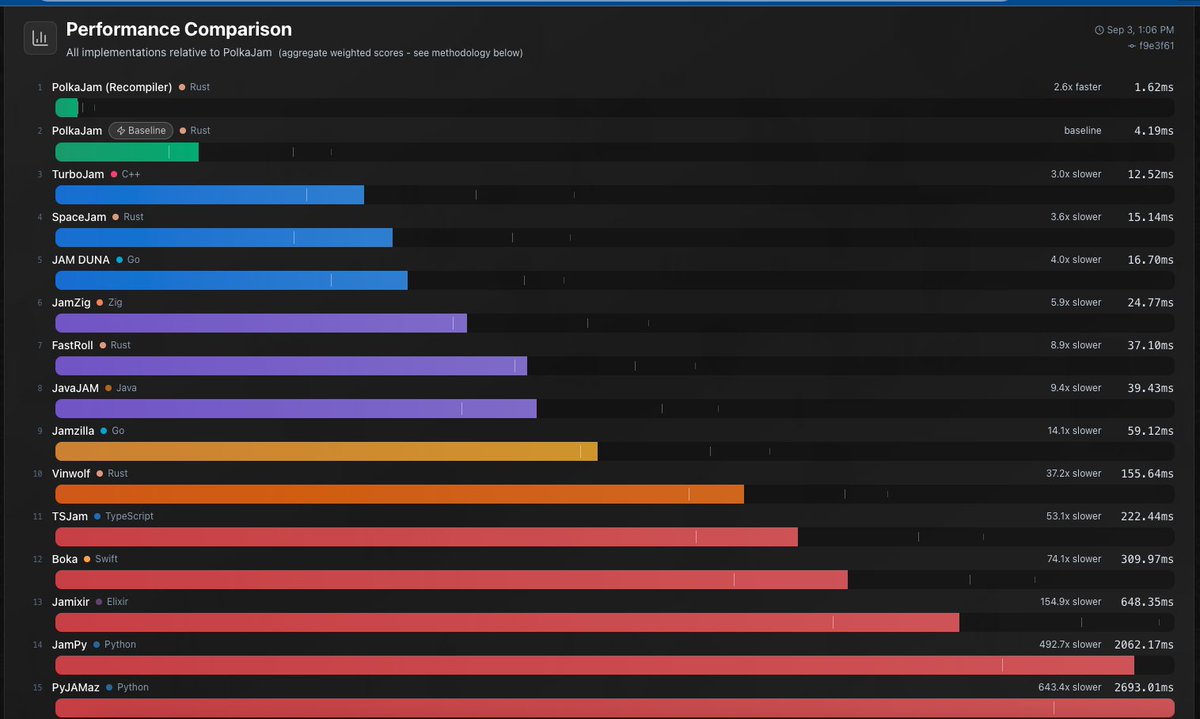Click the f9e3f61 commit hash link
The image size is (1200, 719).
click(1156, 45)
